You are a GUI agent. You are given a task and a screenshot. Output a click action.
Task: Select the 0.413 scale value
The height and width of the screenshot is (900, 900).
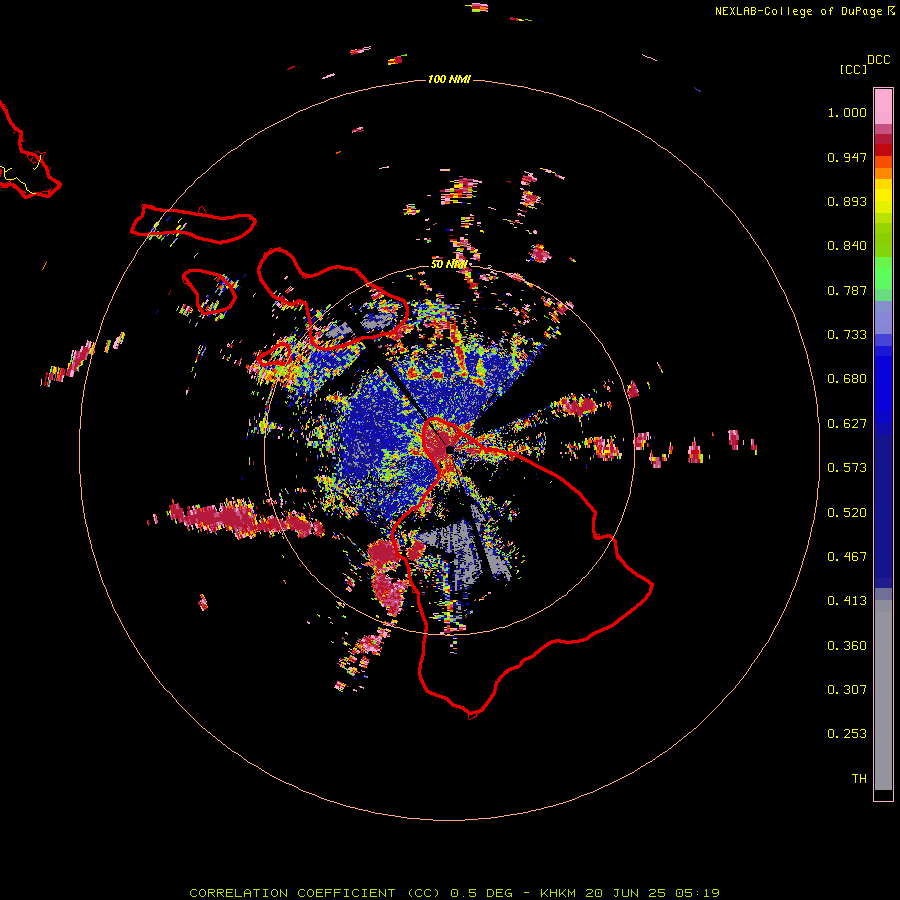[x=847, y=601]
